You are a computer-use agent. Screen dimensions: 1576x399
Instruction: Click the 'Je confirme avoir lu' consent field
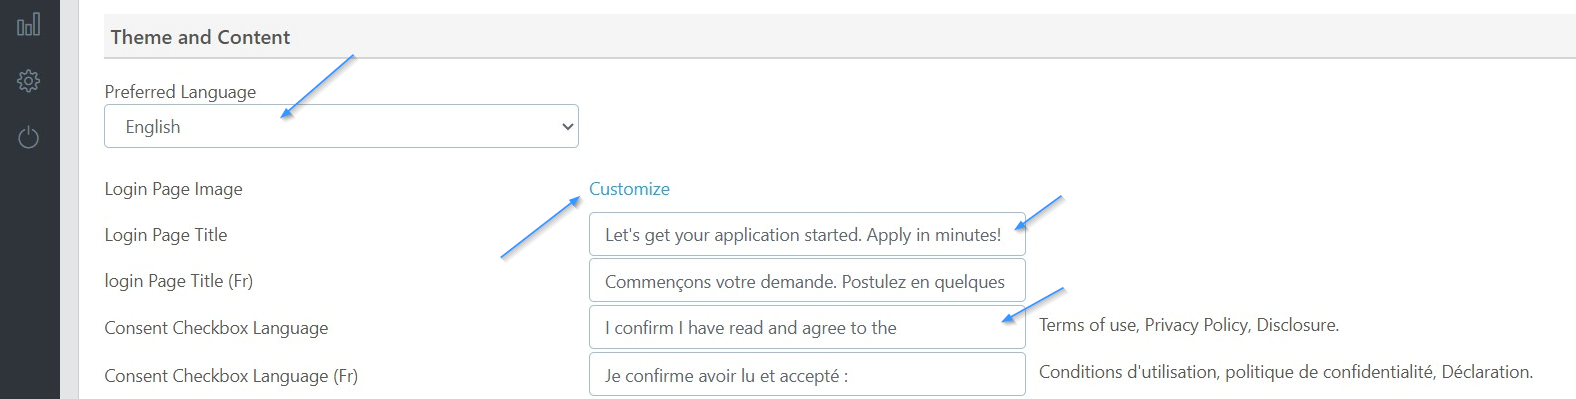click(x=807, y=375)
